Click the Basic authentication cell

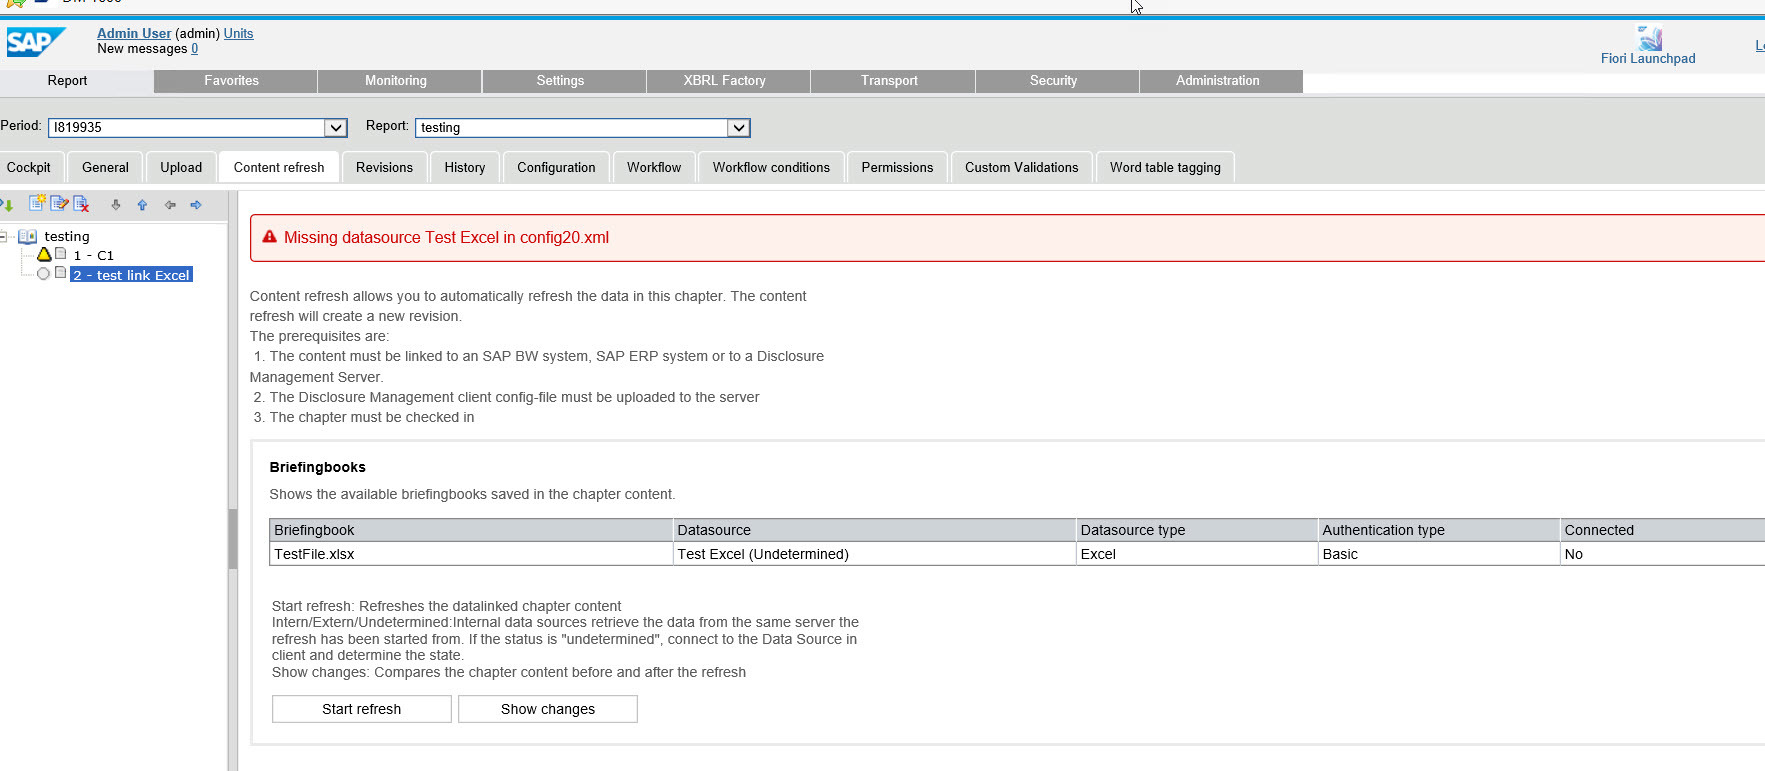(x=1439, y=554)
